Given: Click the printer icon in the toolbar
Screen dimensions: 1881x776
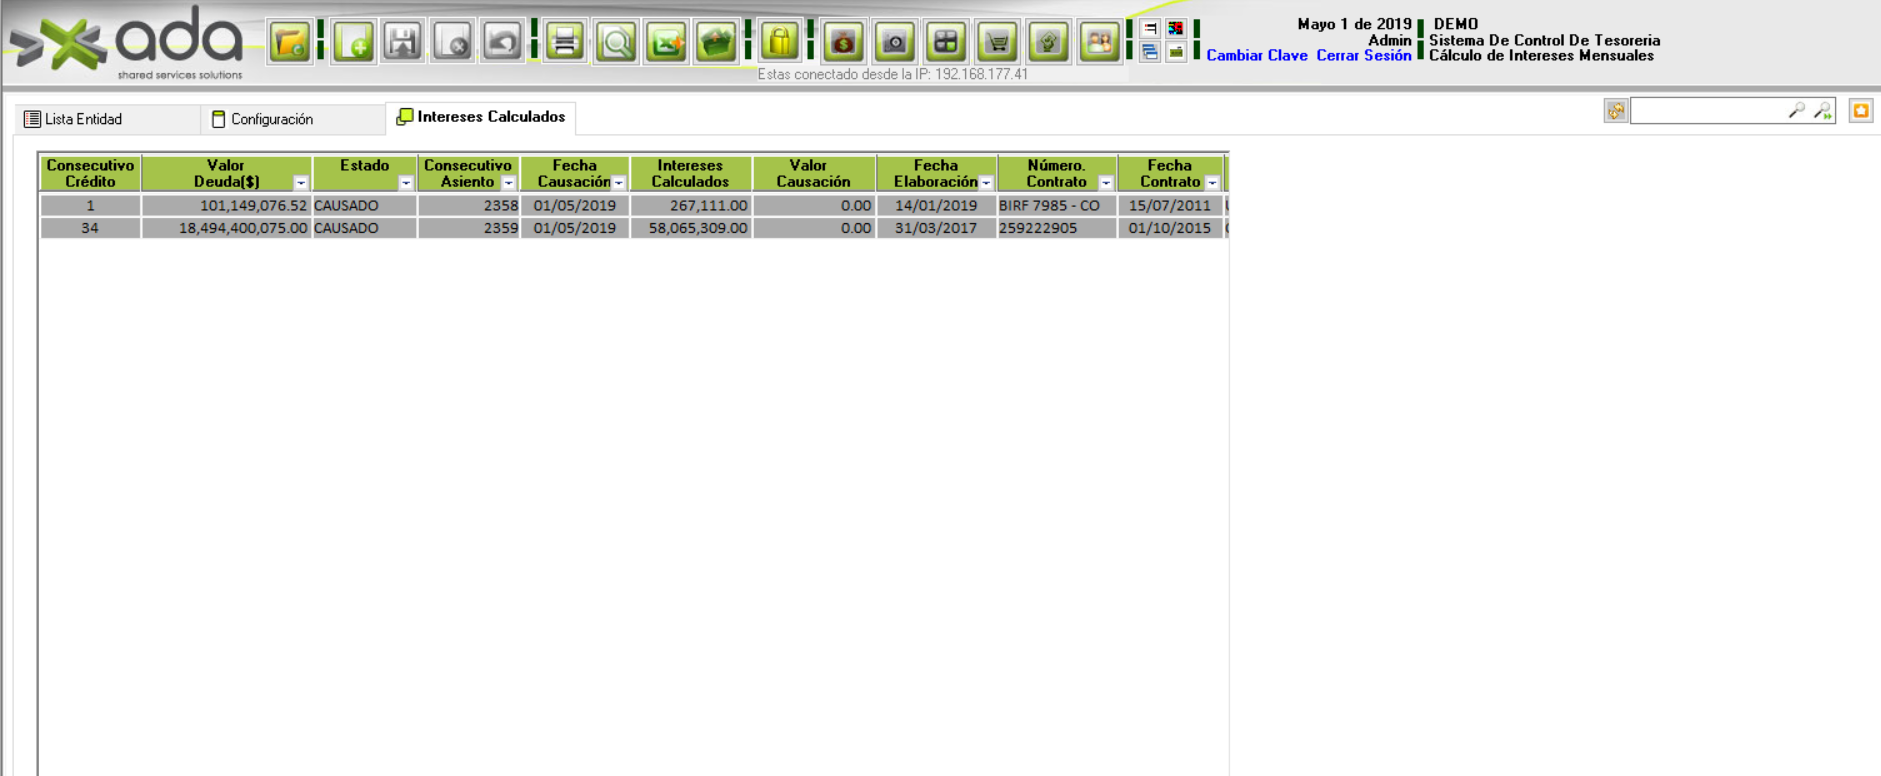Looking at the screenshot, I should tap(565, 43).
